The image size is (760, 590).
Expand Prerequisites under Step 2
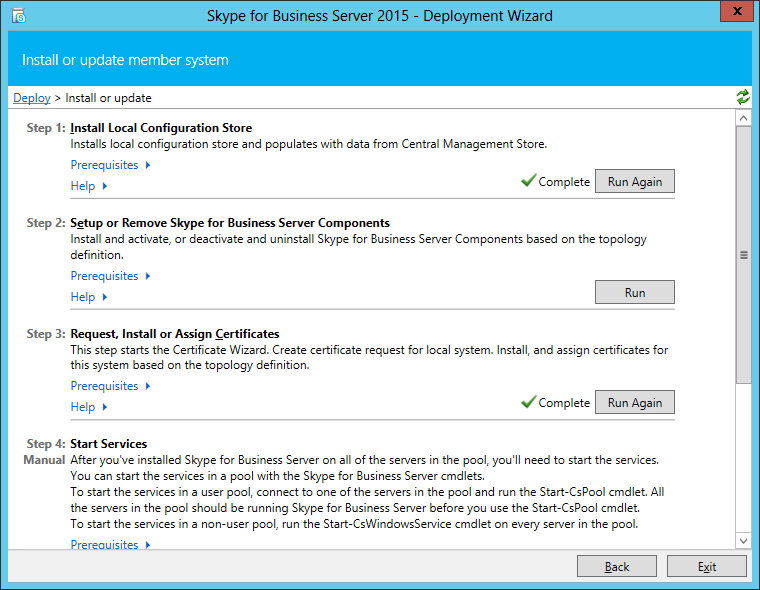[x=111, y=276]
